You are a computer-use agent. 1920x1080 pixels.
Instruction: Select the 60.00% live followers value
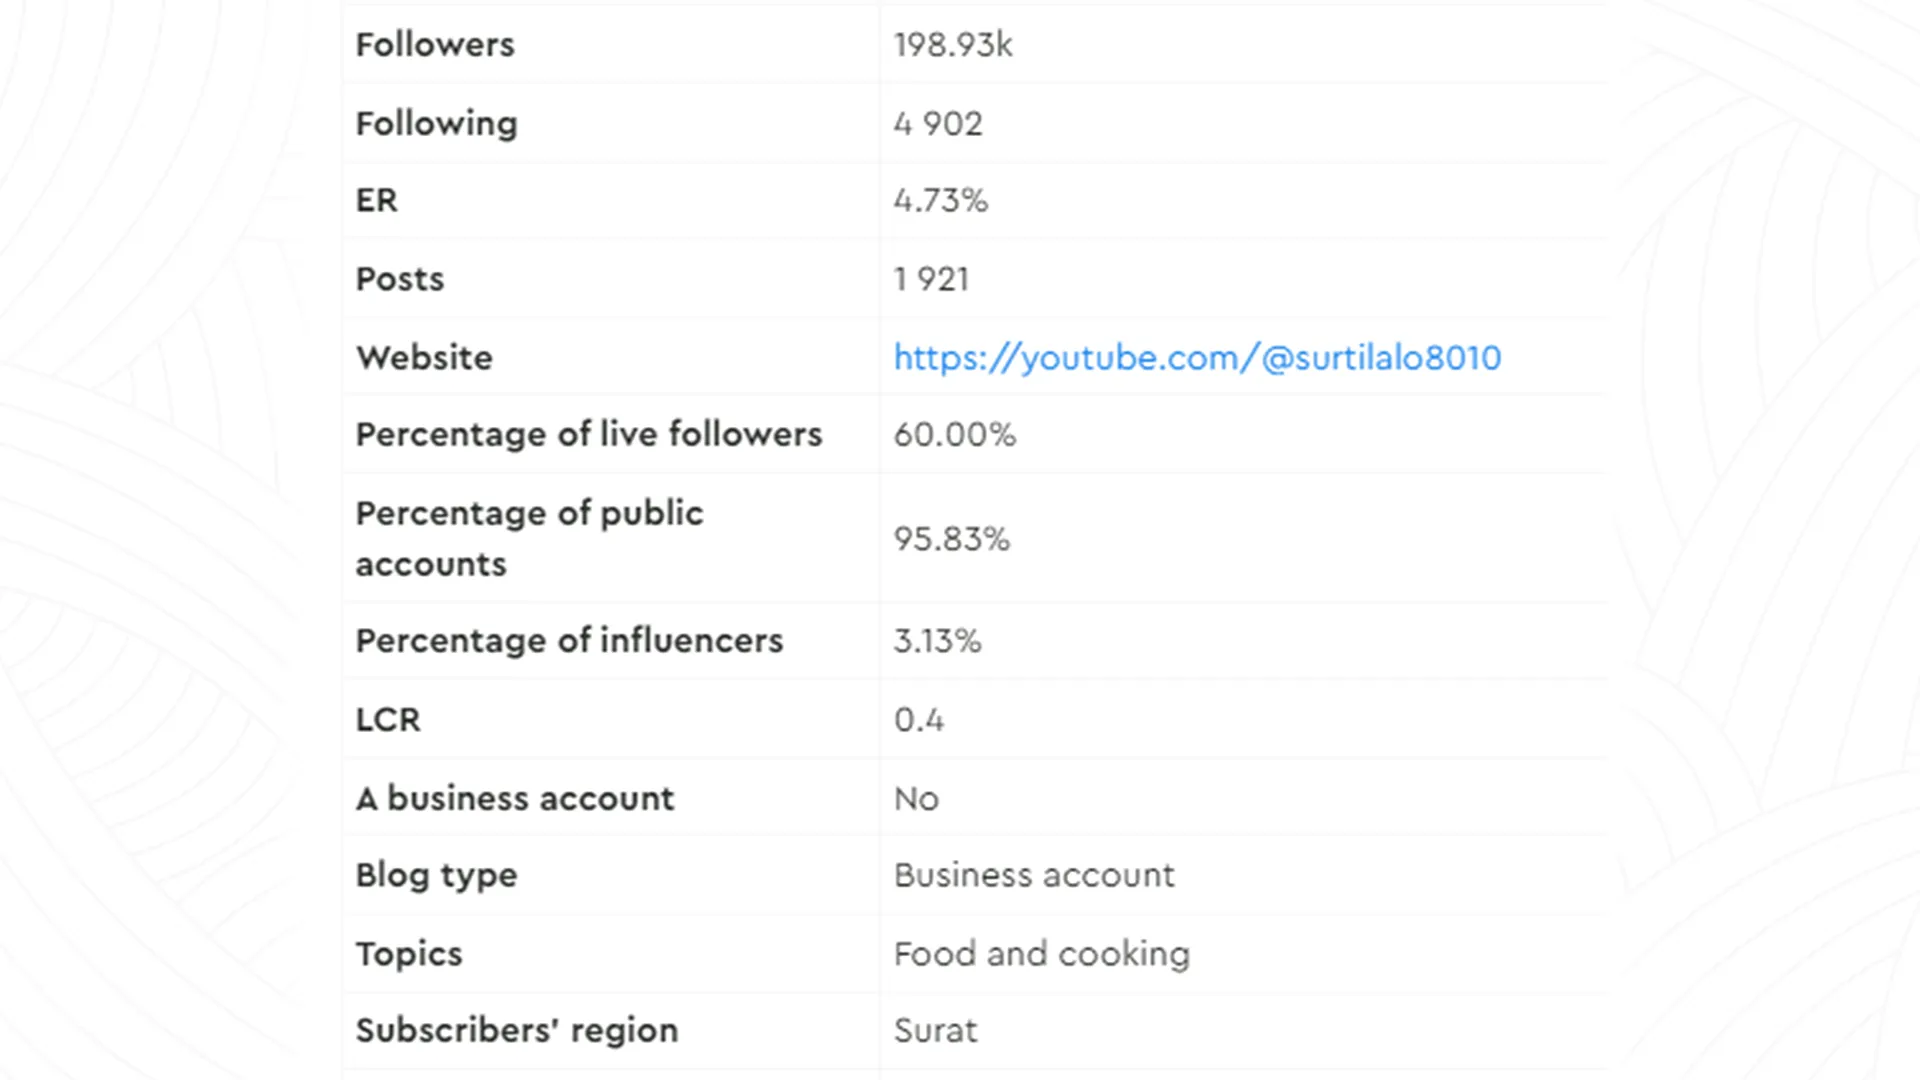coord(954,435)
